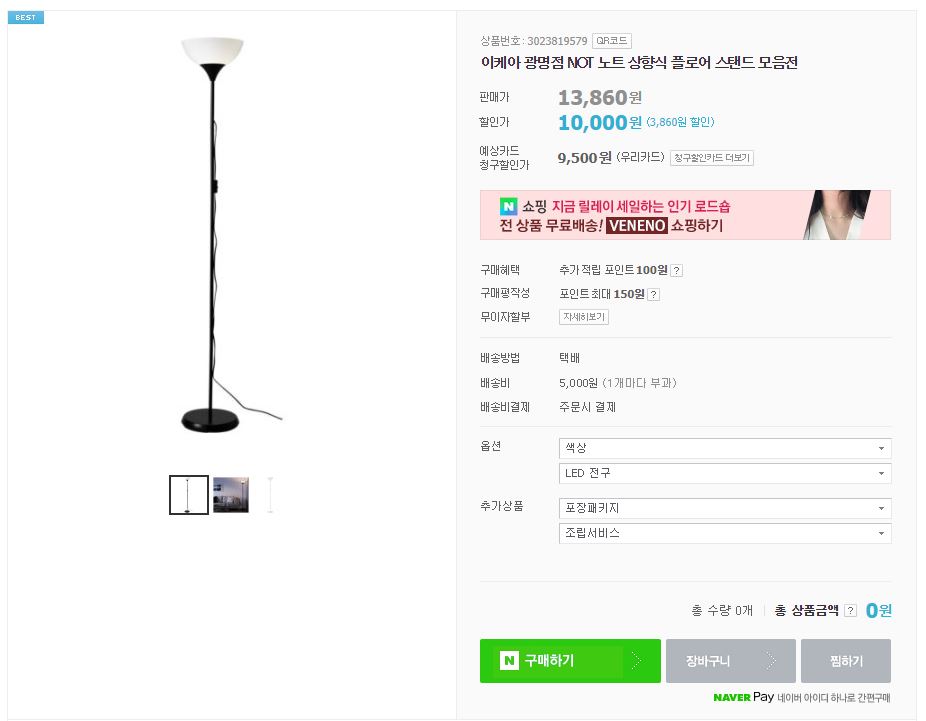This screenshot has width=926, height=721.
Task: Click 자세히보기 for 무이자할부
Action: pos(585,317)
